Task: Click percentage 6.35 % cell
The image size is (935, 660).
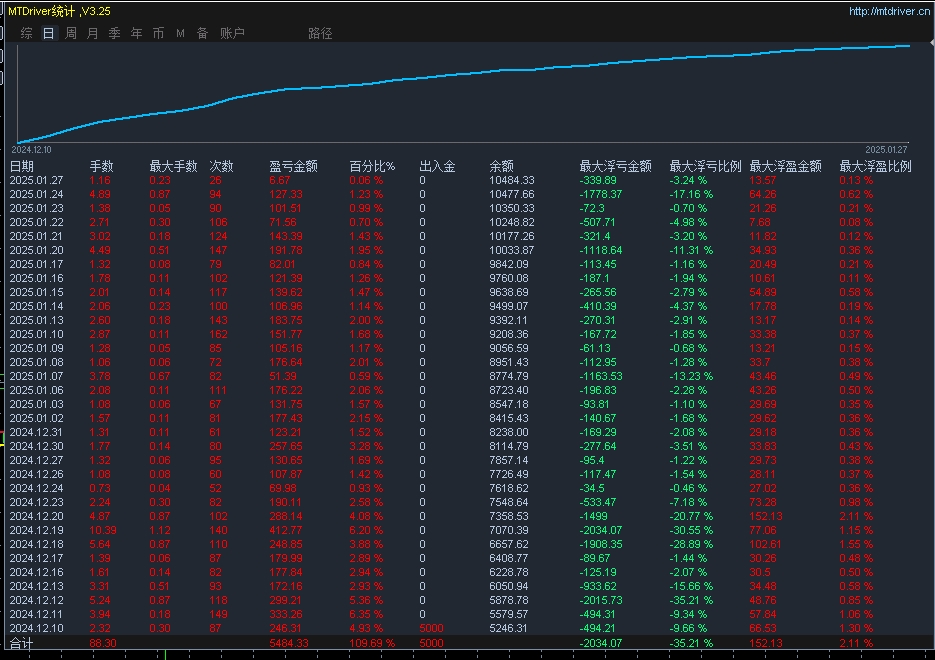Action: click(x=366, y=614)
